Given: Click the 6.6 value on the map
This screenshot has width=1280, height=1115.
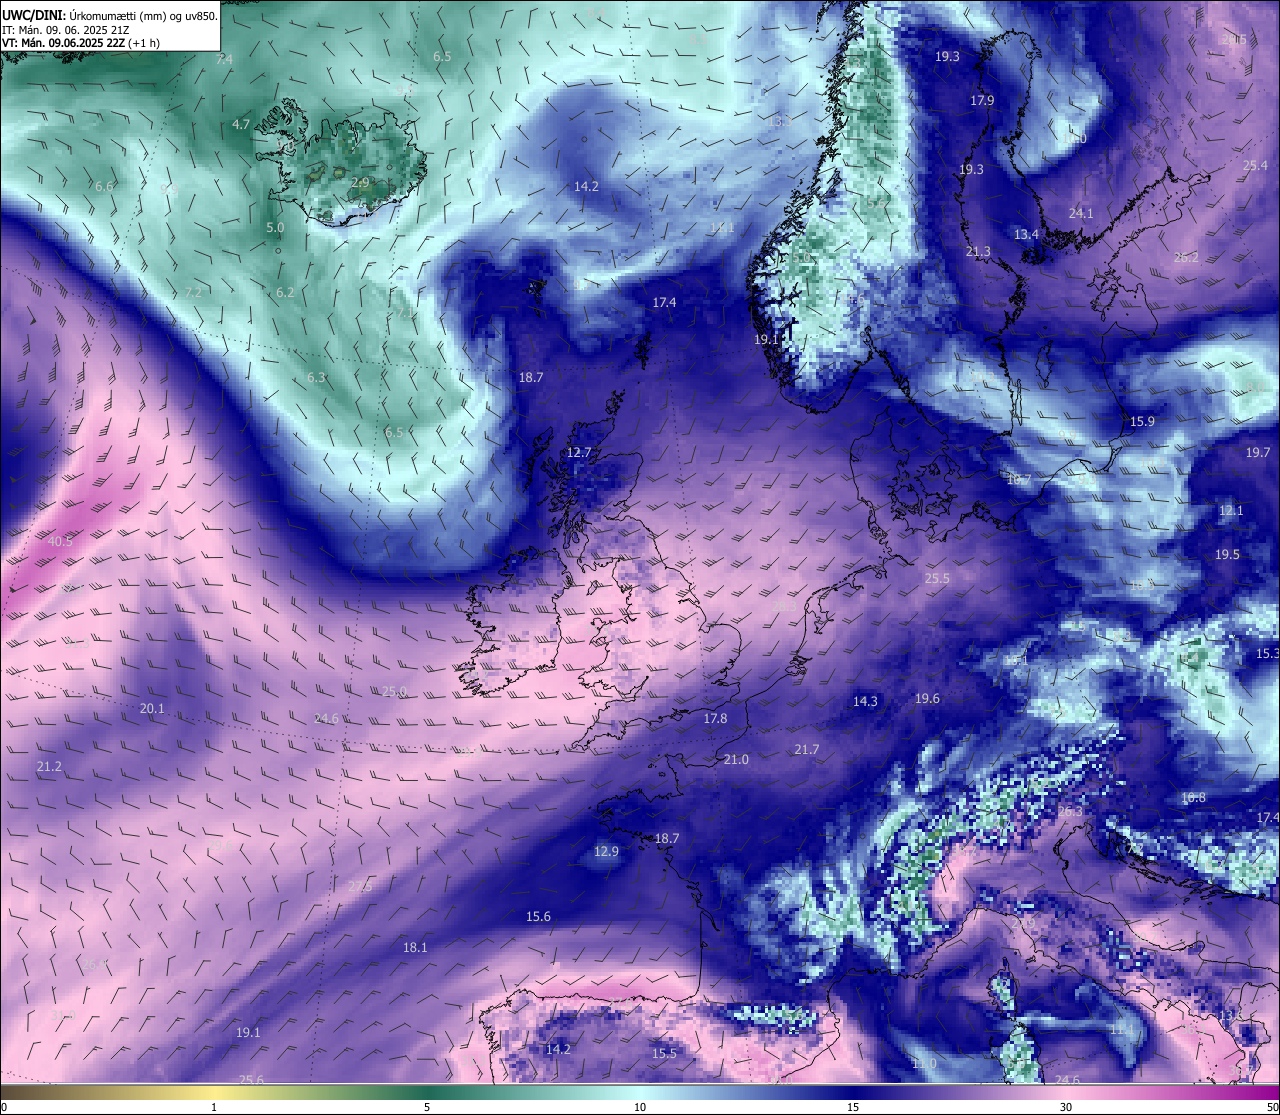Looking at the screenshot, I should coord(104,187).
